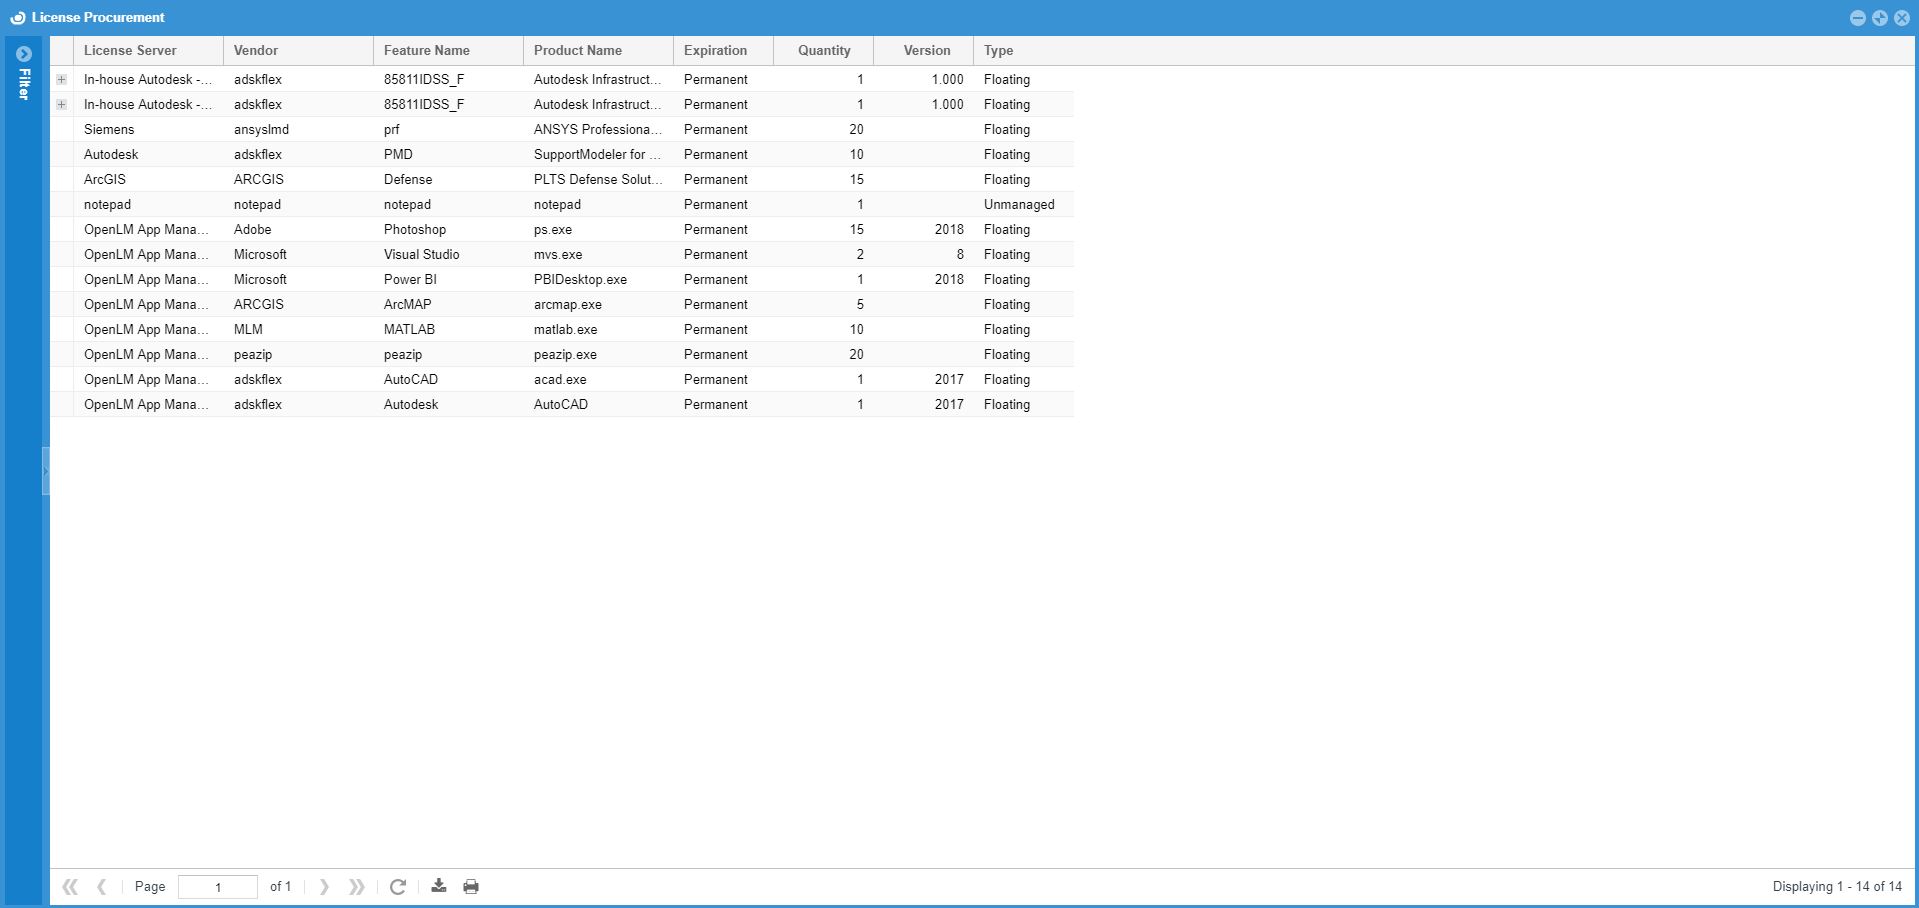Click the refresh icon in paging toolbar
Viewport: 1919px width, 908px height.
[x=397, y=887]
